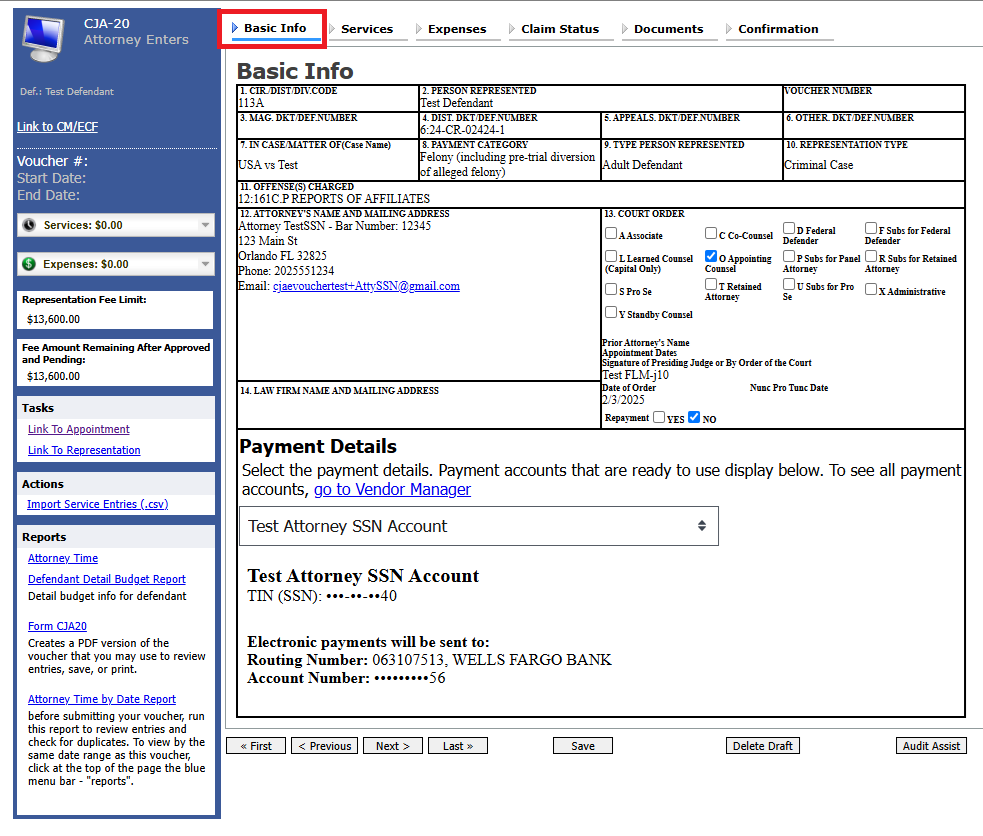Enable the Y Standby Counsel checkbox
This screenshot has width=983, height=836.
point(611,313)
